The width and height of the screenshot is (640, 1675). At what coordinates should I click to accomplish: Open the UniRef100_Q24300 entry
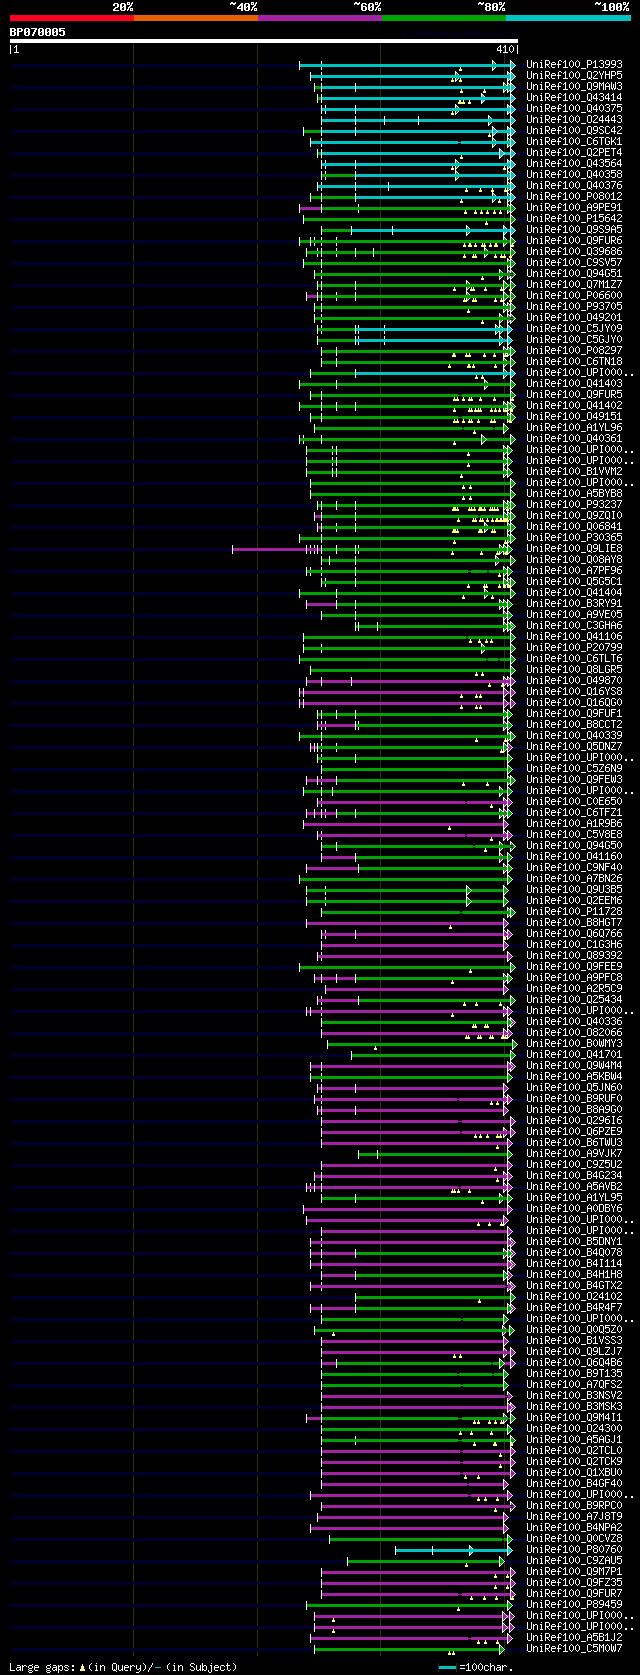tap(574, 1429)
